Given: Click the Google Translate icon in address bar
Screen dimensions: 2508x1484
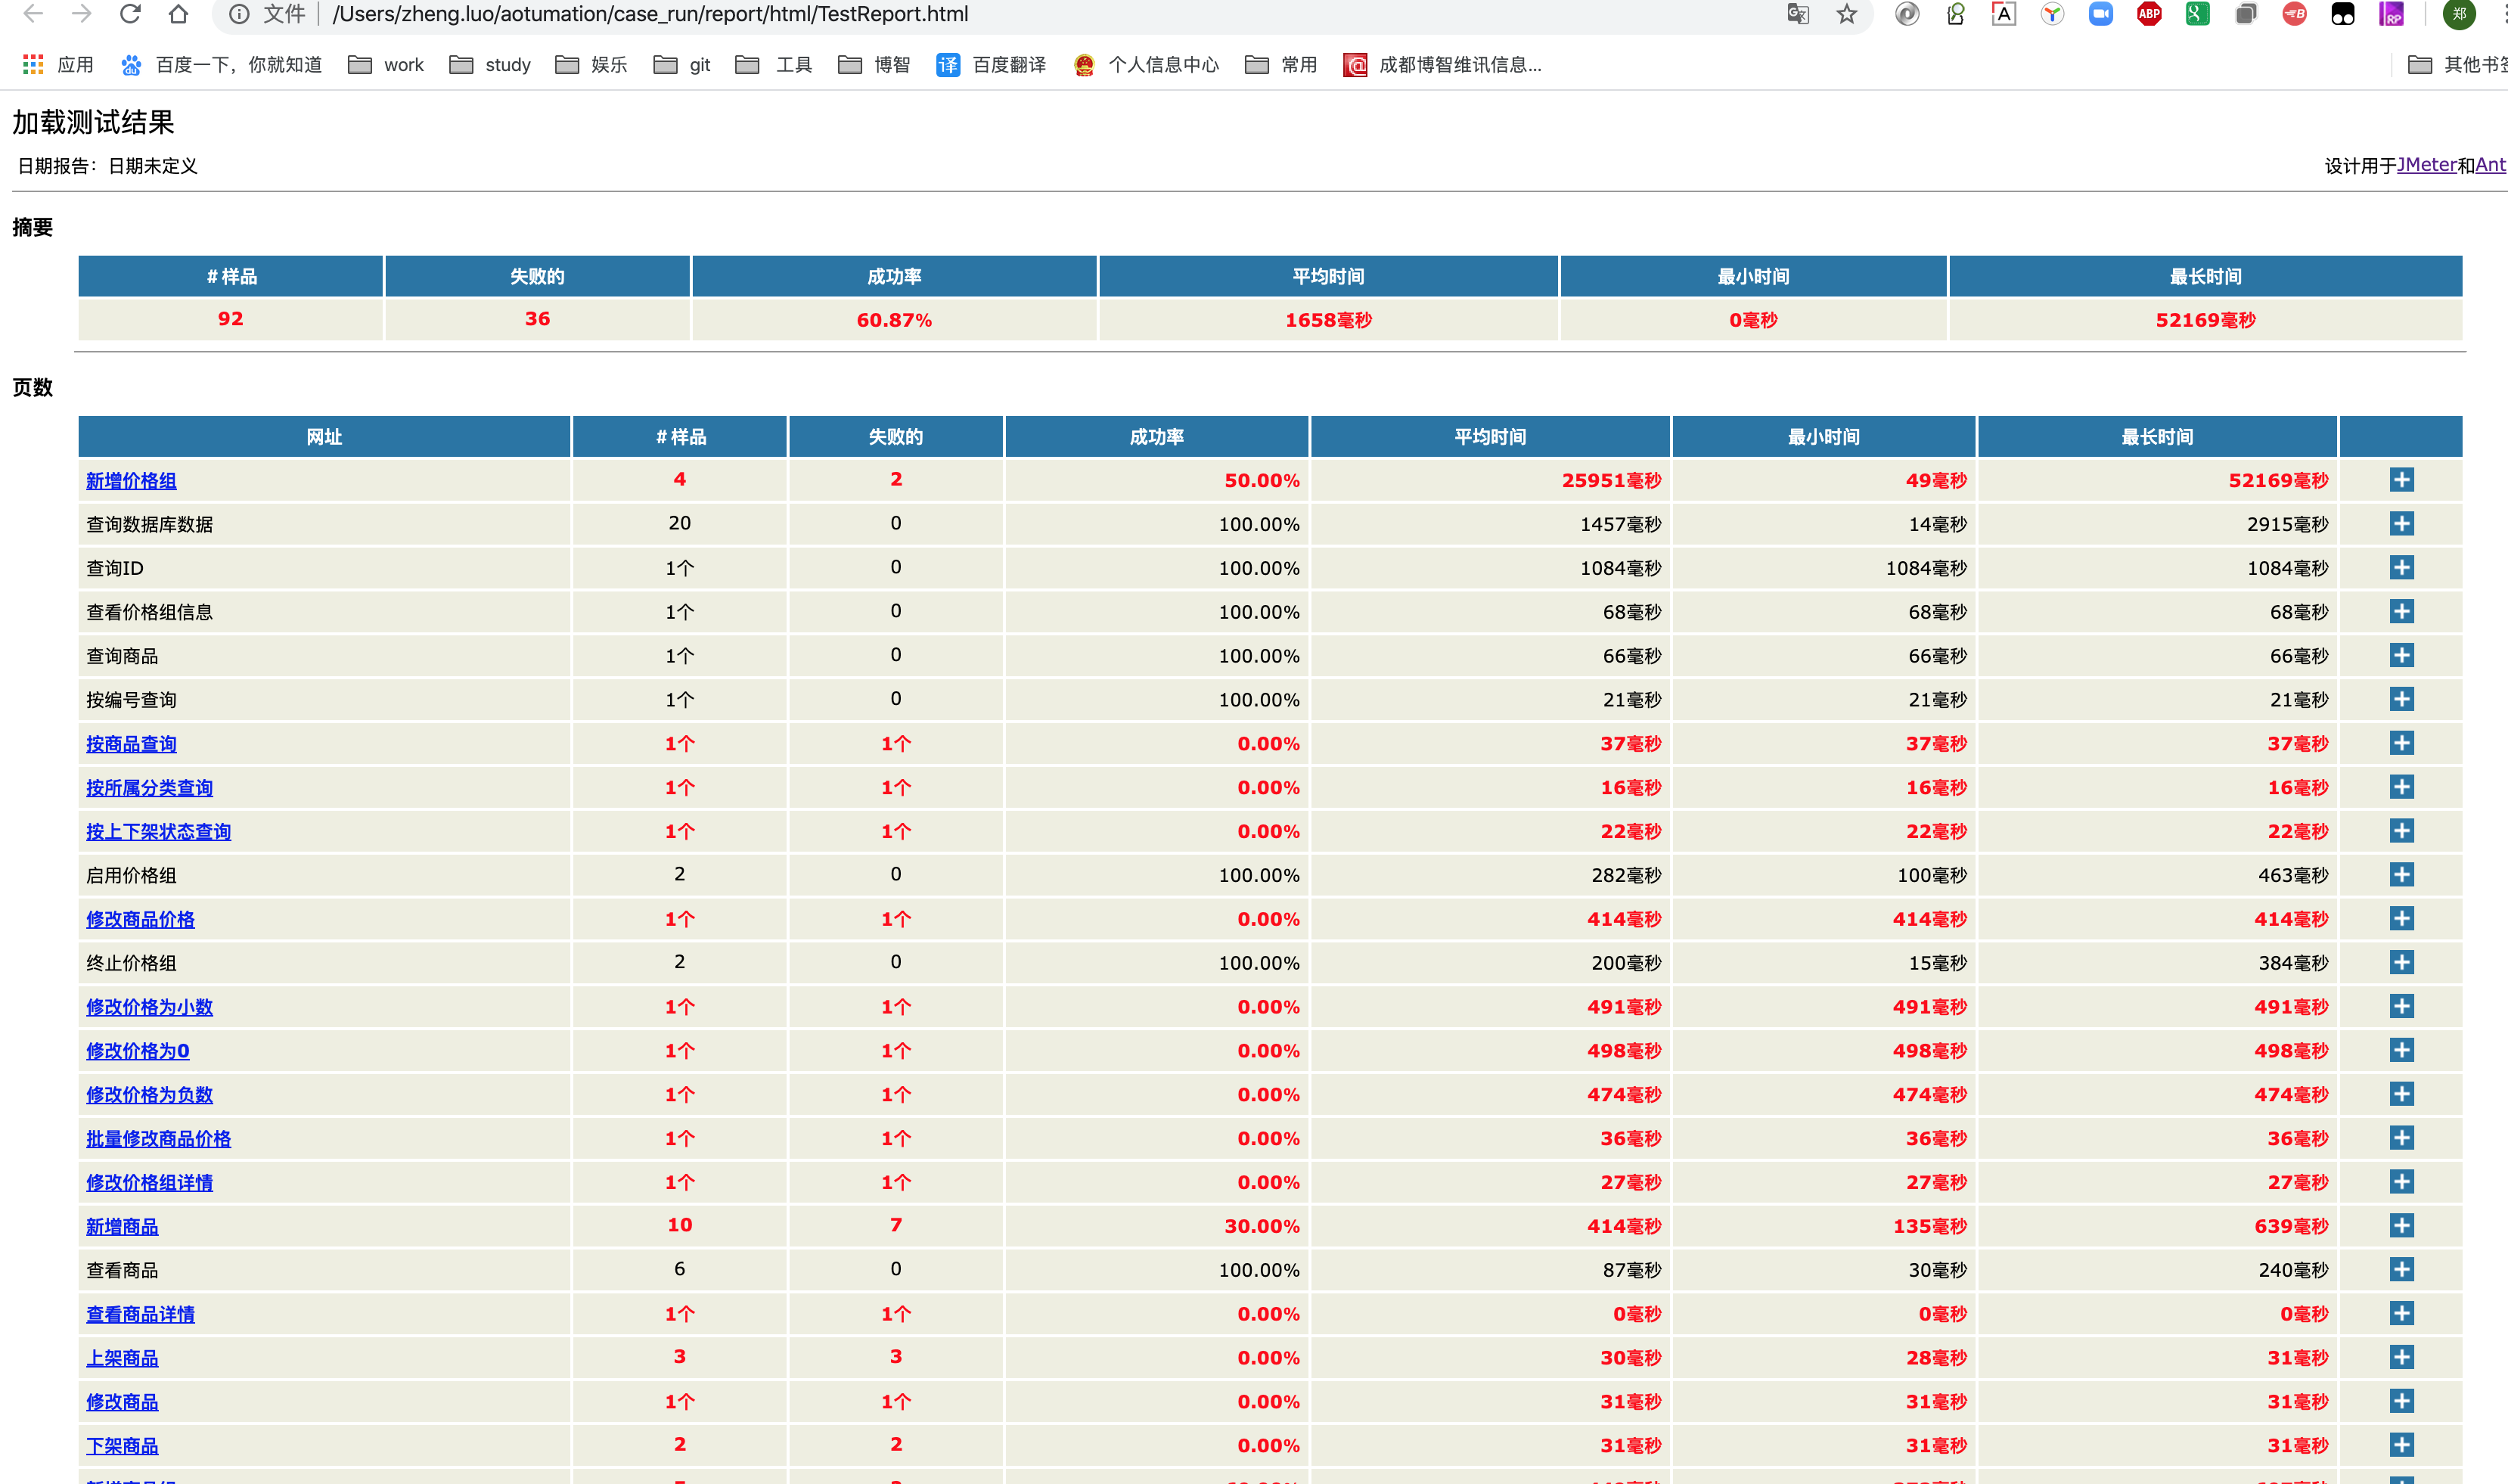Looking at the screenshot, I should point(1797,14).
